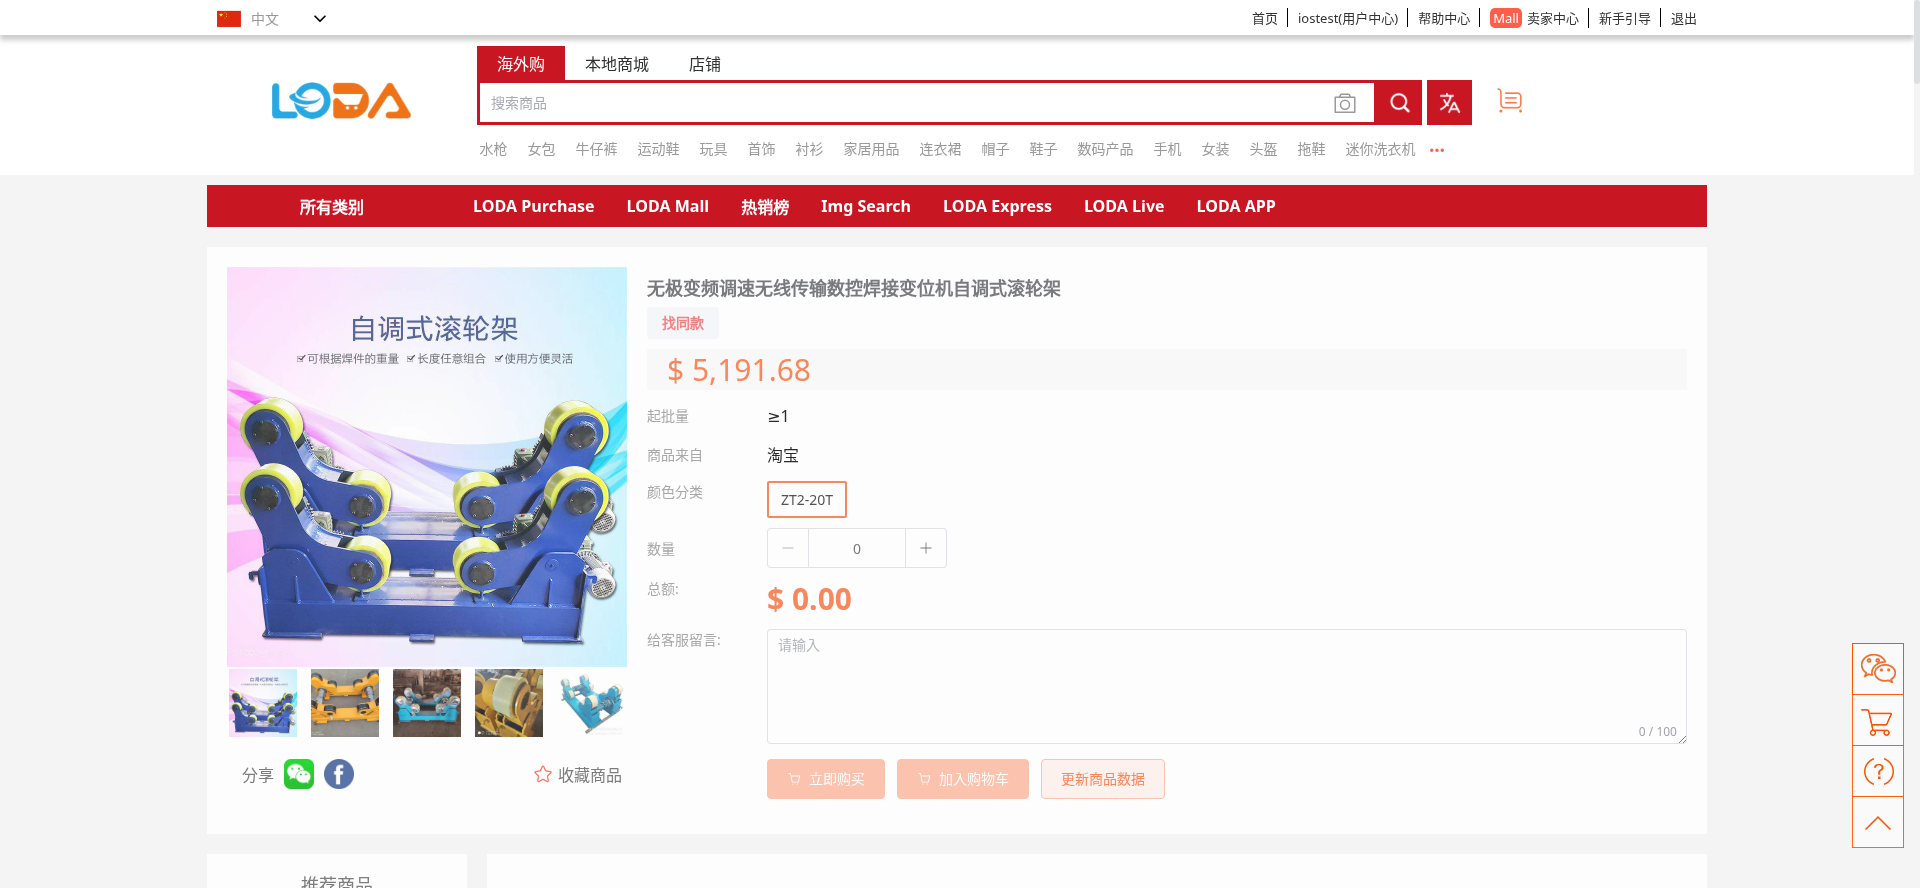The image size is (1920, 888).
Task: Expand more hot keywords with ellipsis
Action: 1437,150
